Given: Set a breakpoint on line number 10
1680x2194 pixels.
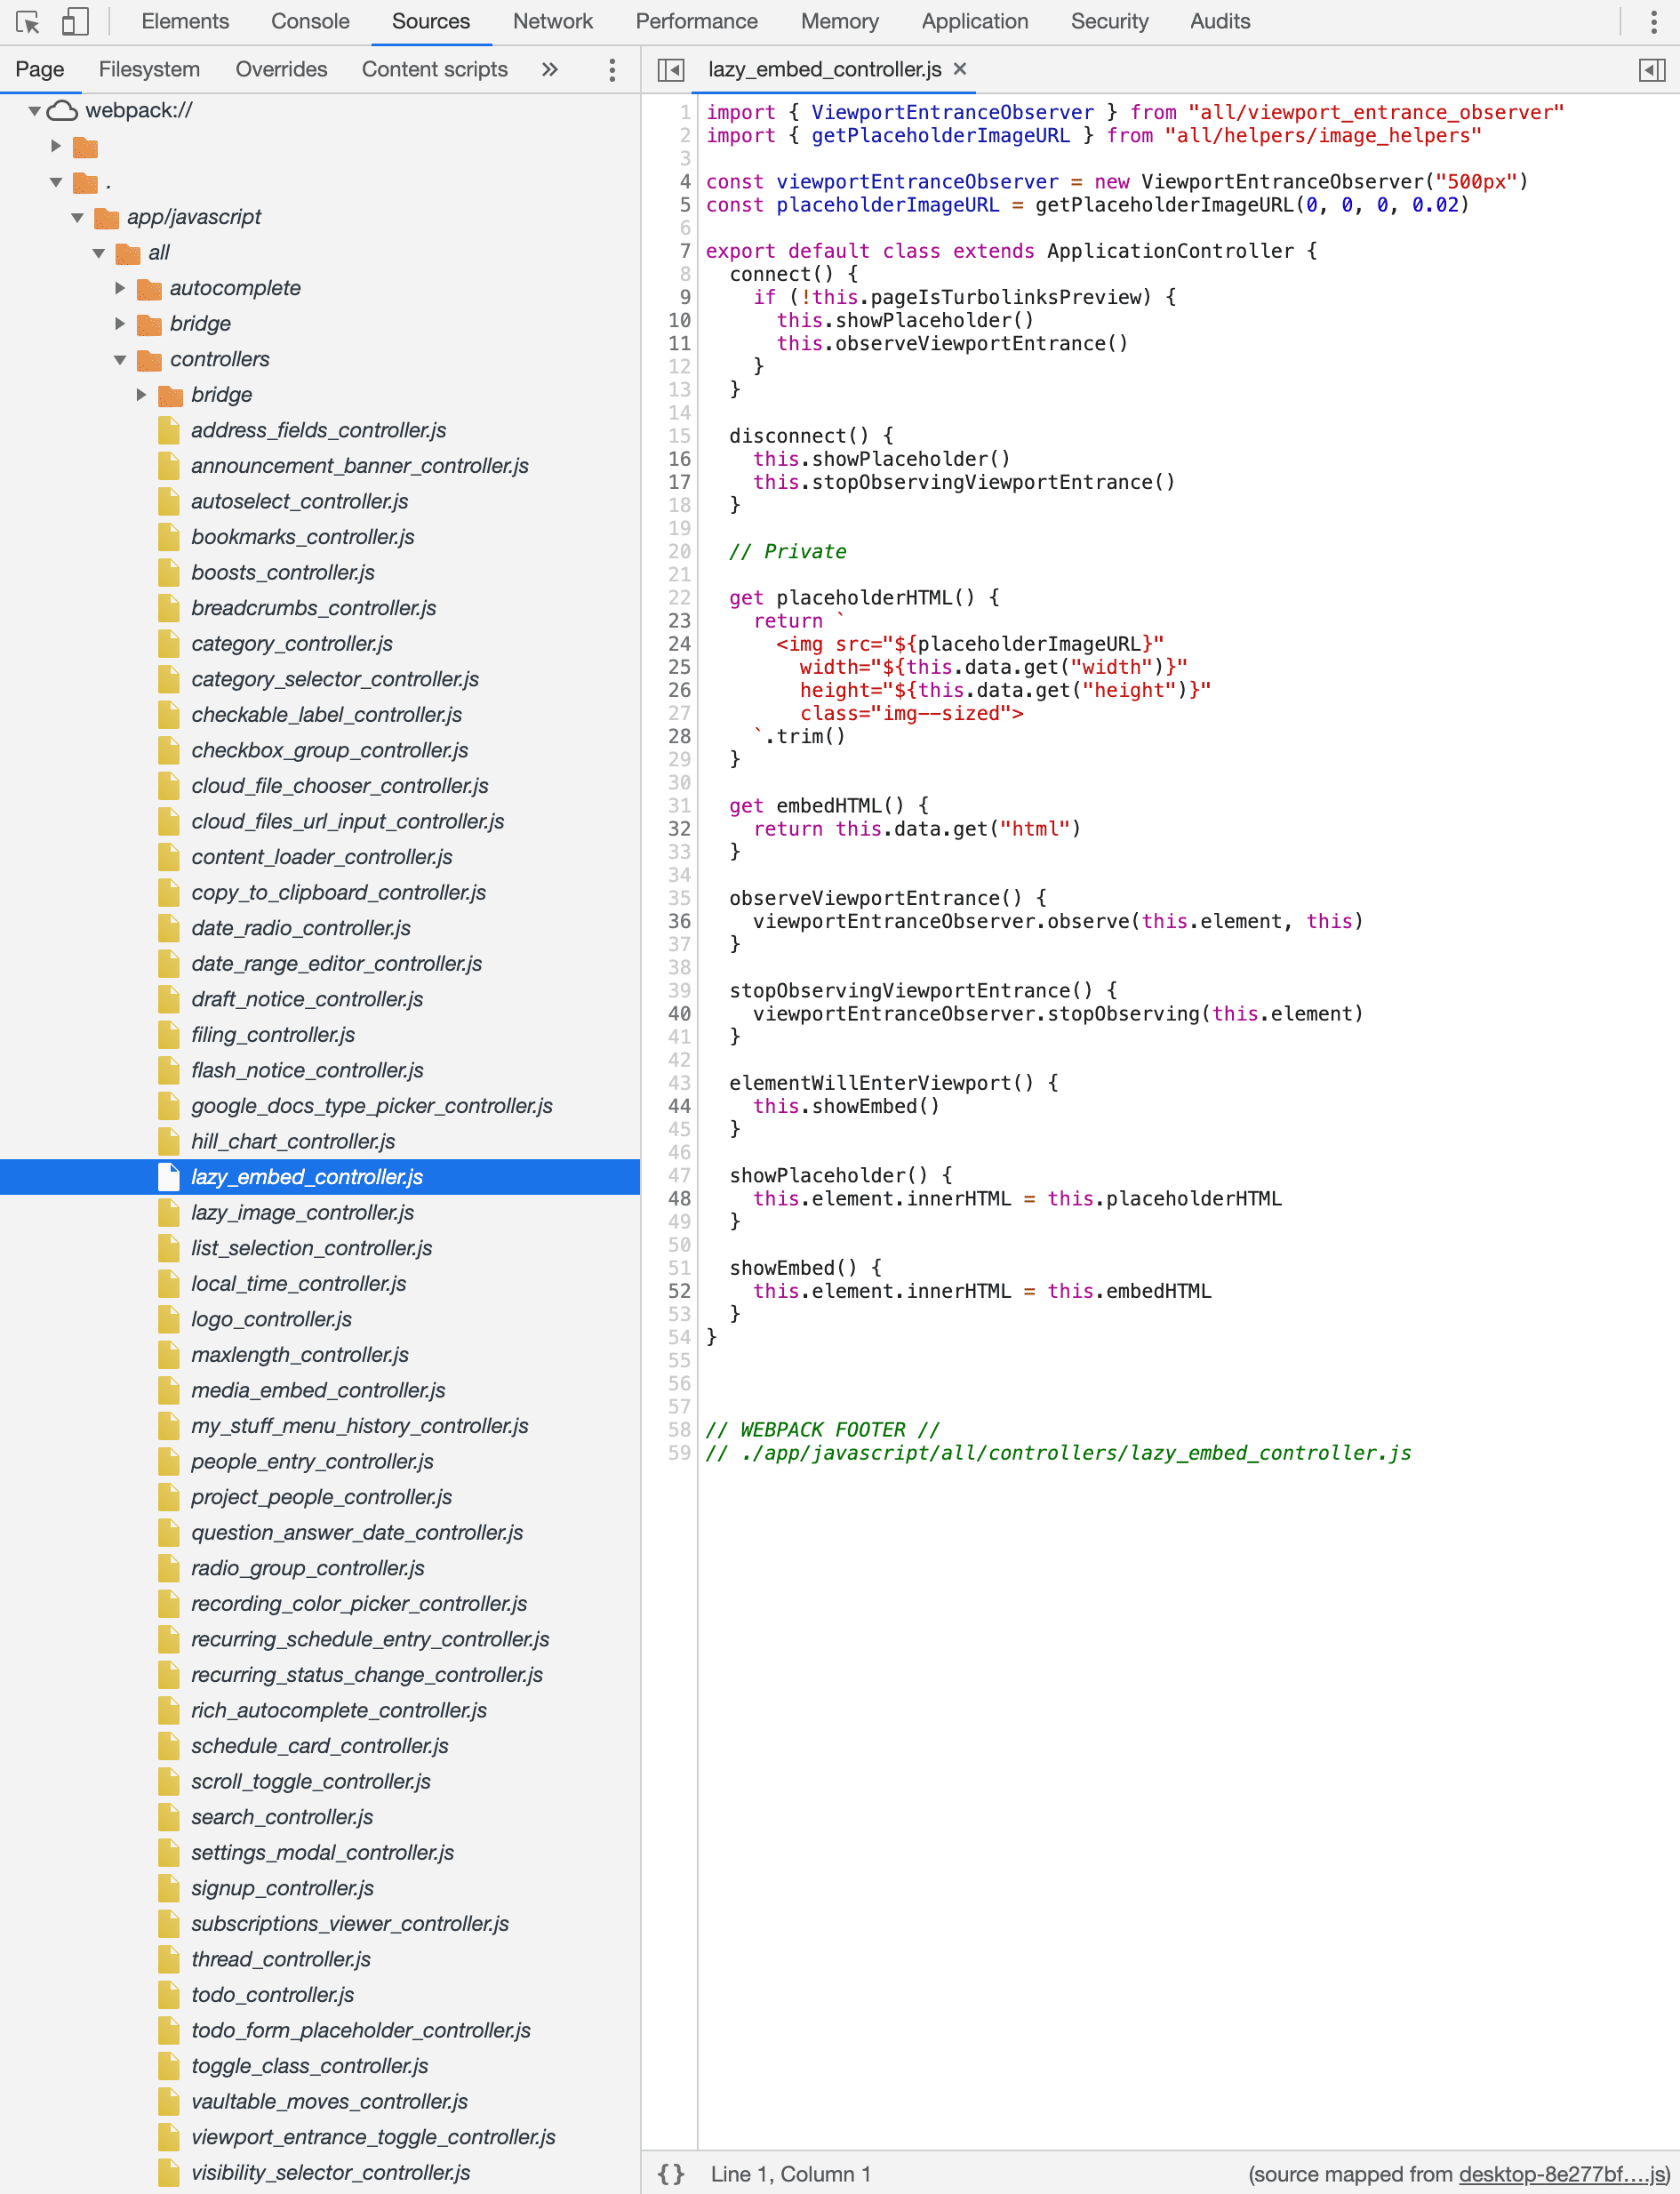Looking at the screenshot, I should tap(679, 320).
